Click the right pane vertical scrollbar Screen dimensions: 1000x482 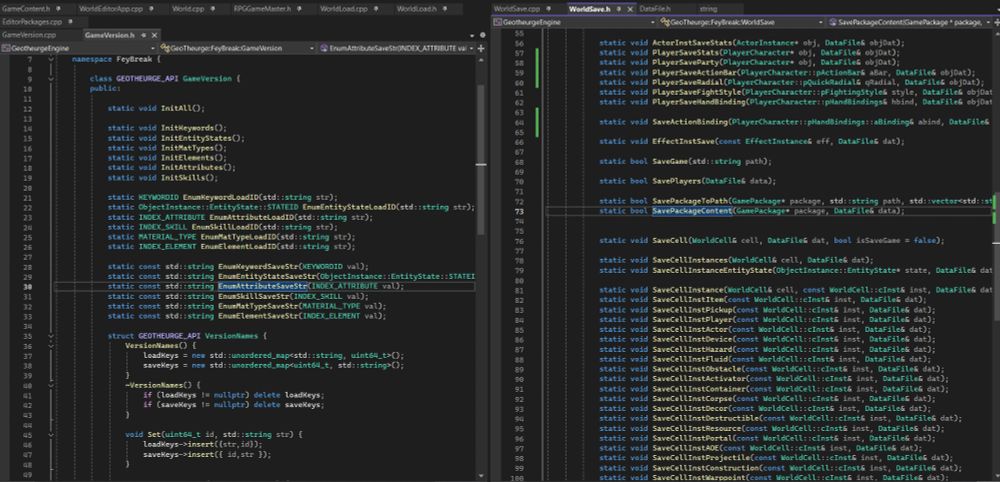point(996,255)
